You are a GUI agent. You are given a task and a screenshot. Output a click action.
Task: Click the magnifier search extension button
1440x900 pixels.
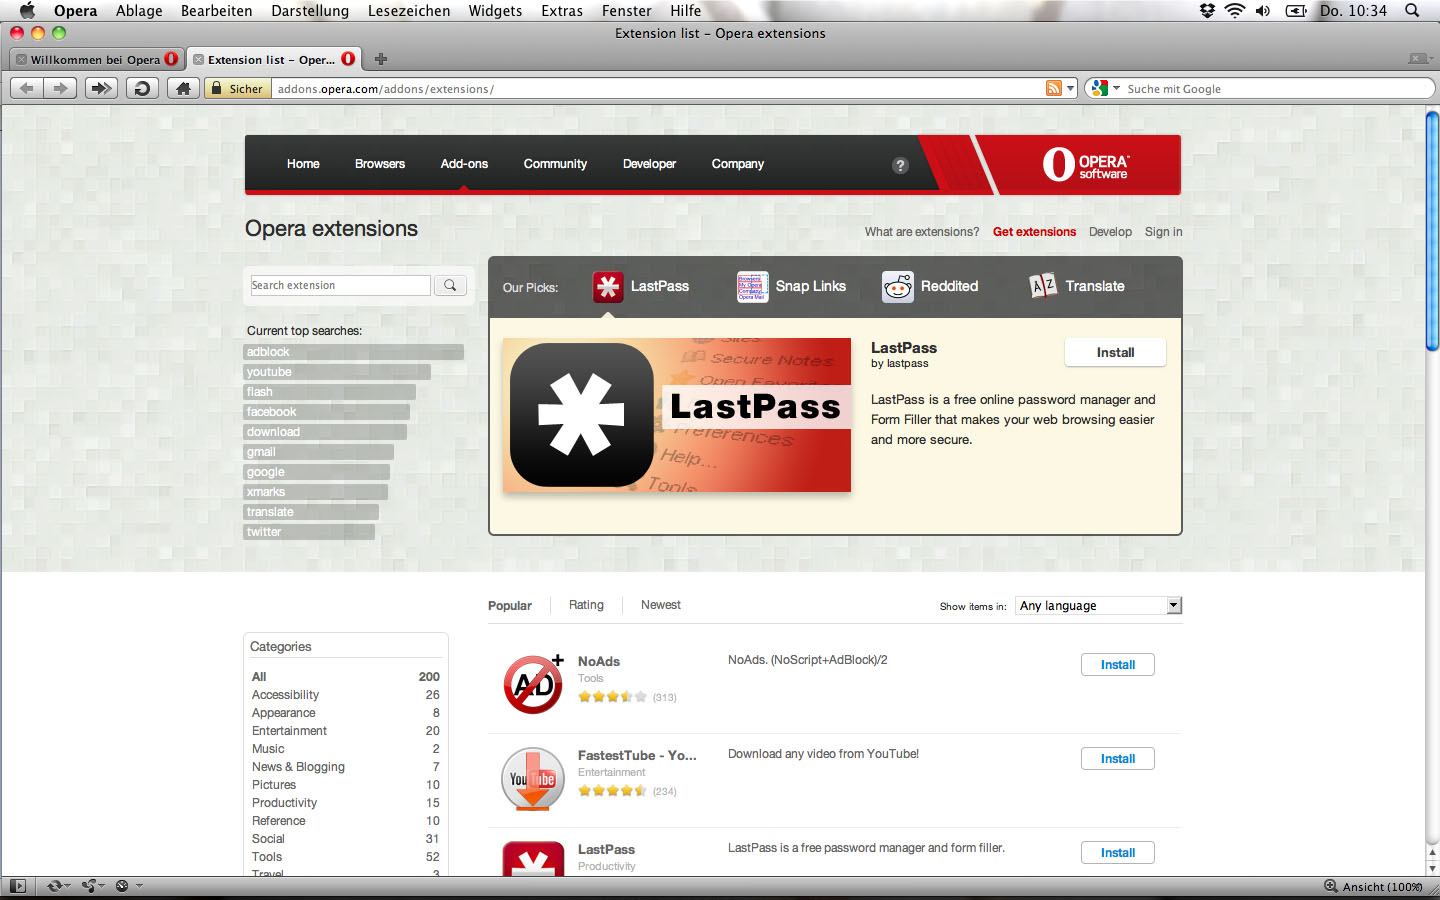(x=450, y=286)
